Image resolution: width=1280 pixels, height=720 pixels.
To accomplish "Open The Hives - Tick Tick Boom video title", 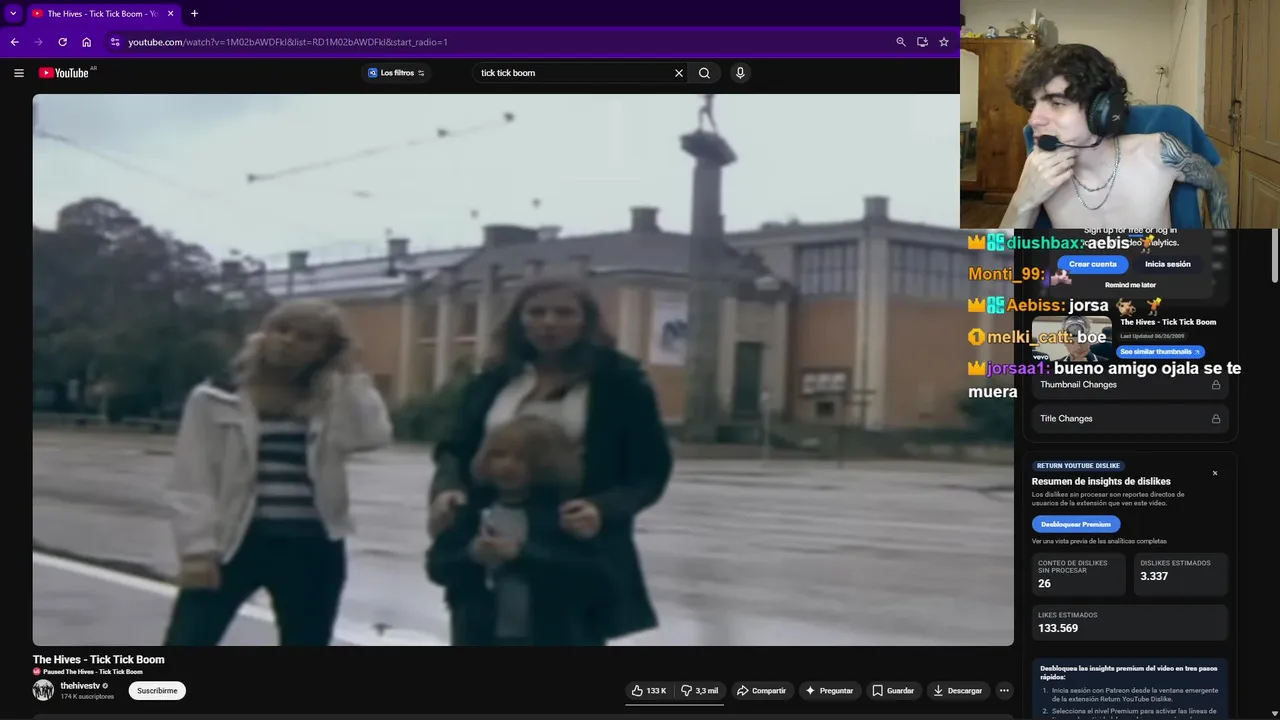I will (x=98, y=659).
